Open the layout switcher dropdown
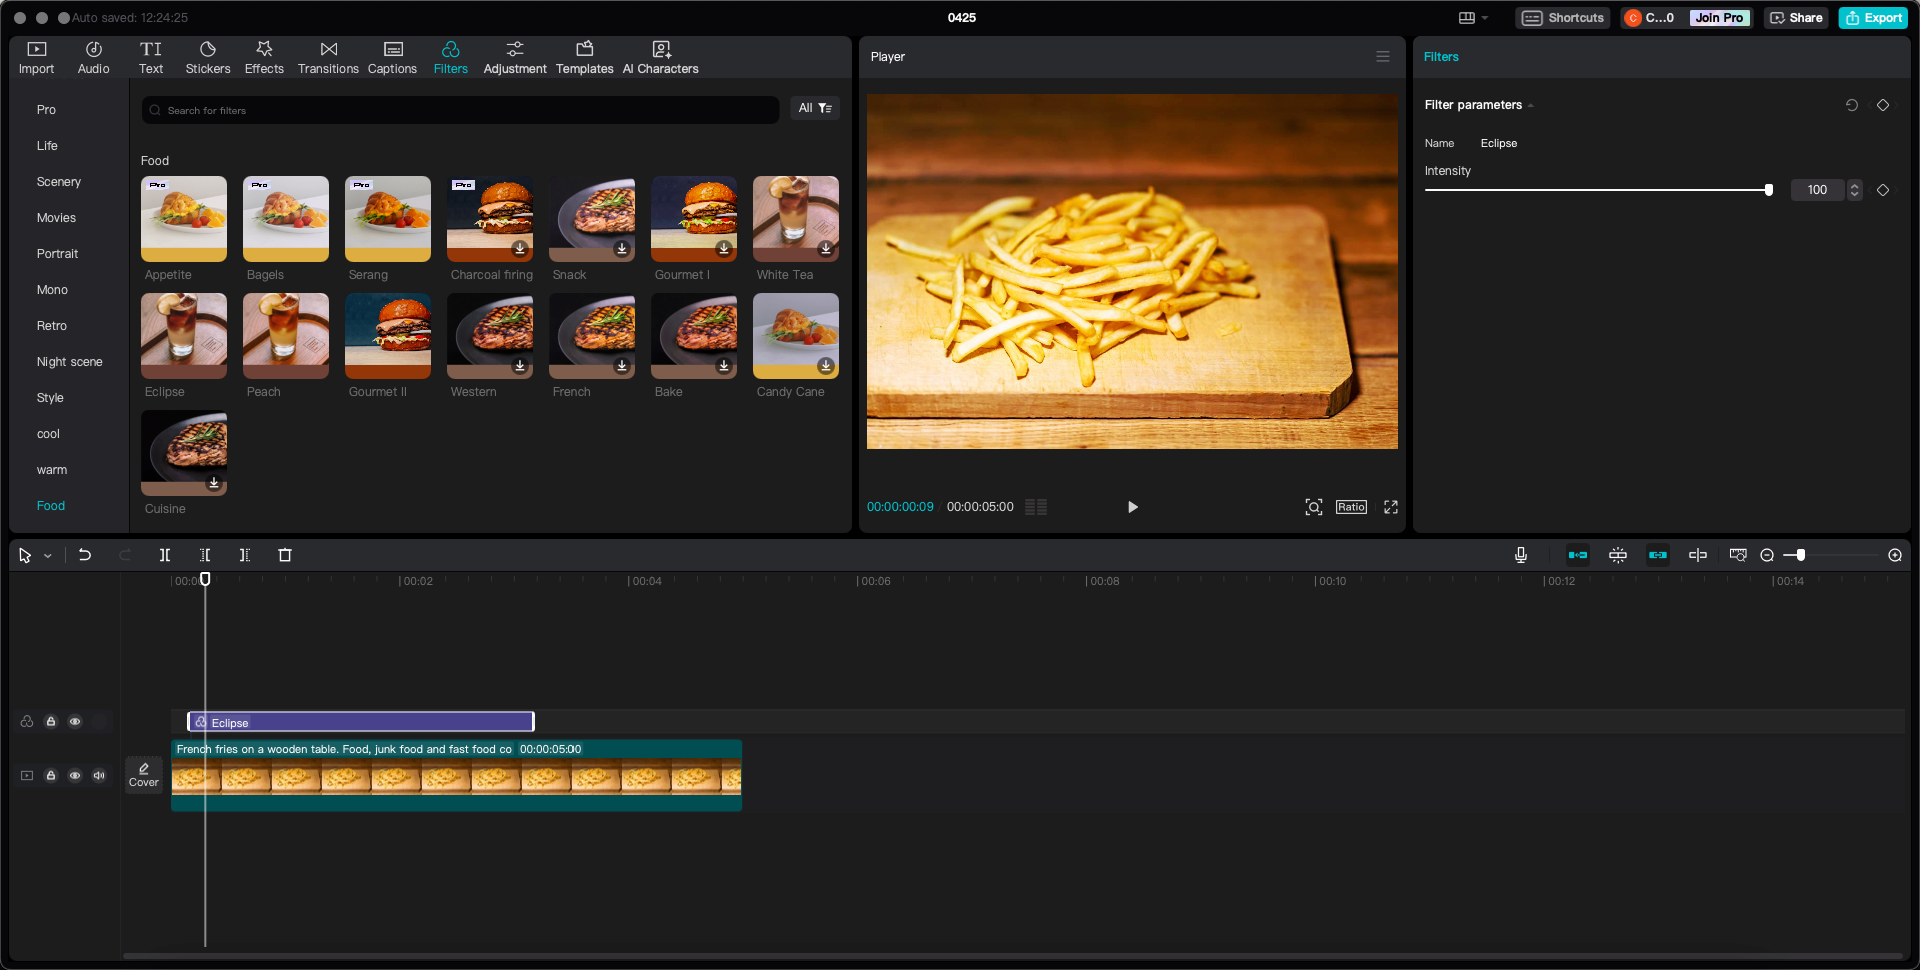 pyautogui.click(x=1473, y=18)
